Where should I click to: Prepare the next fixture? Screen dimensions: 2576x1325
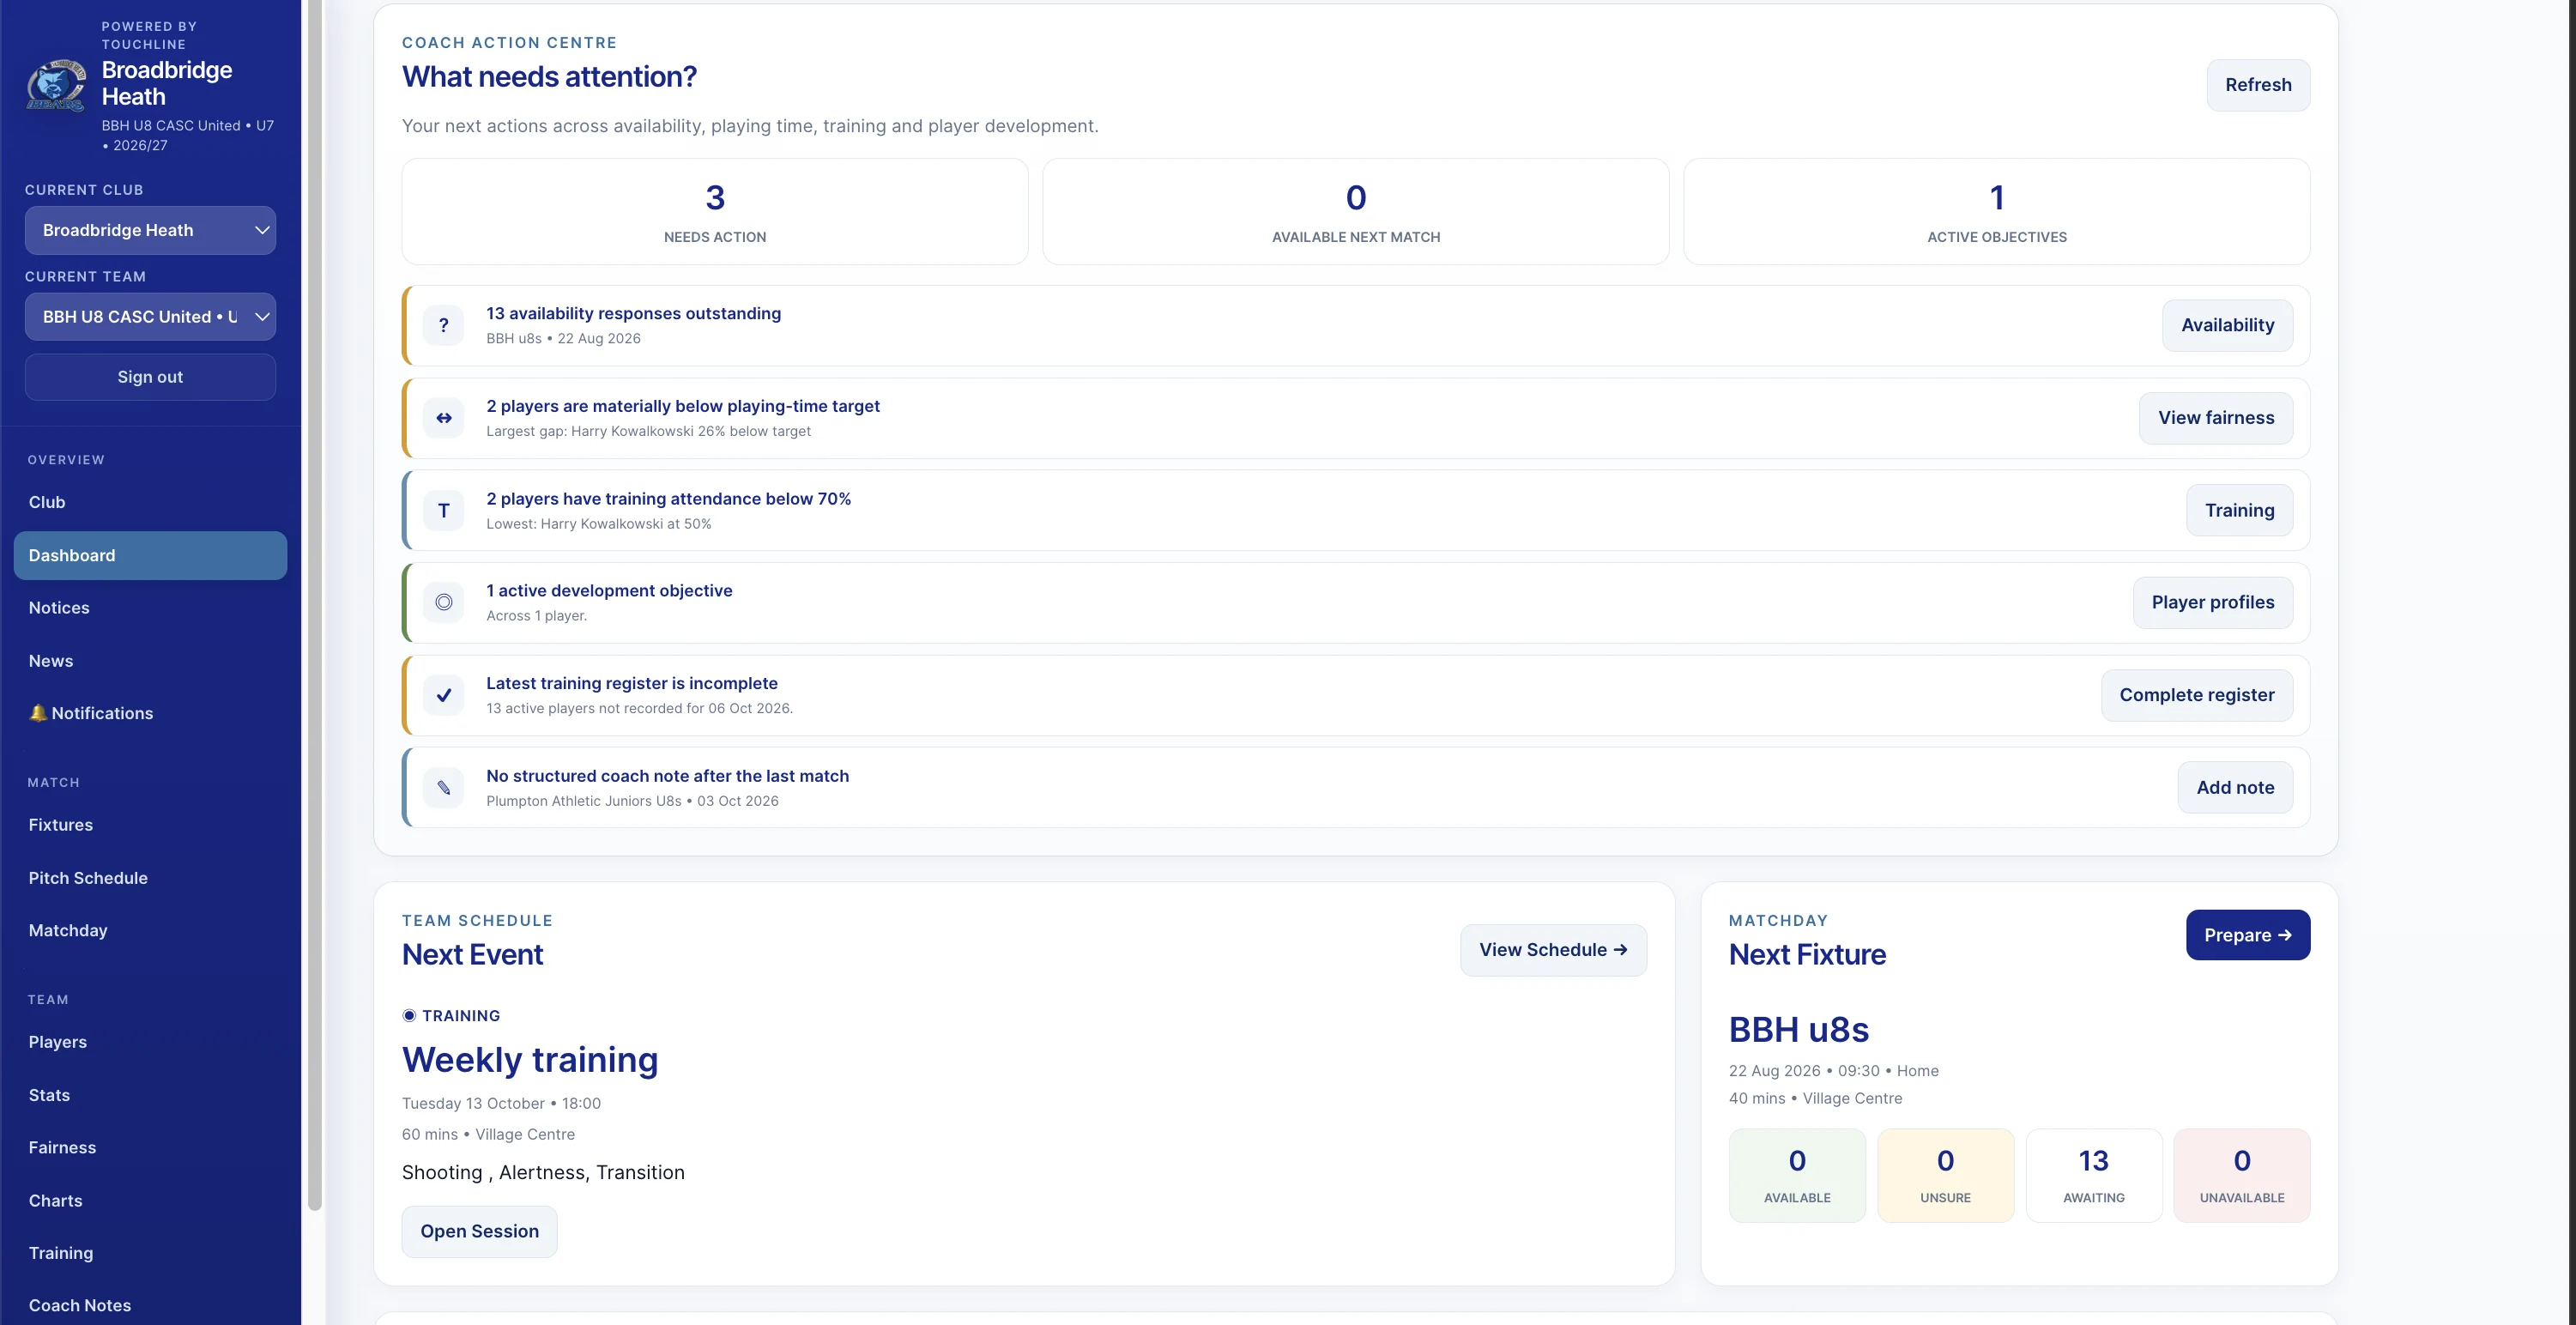(x=2248, y=935)
